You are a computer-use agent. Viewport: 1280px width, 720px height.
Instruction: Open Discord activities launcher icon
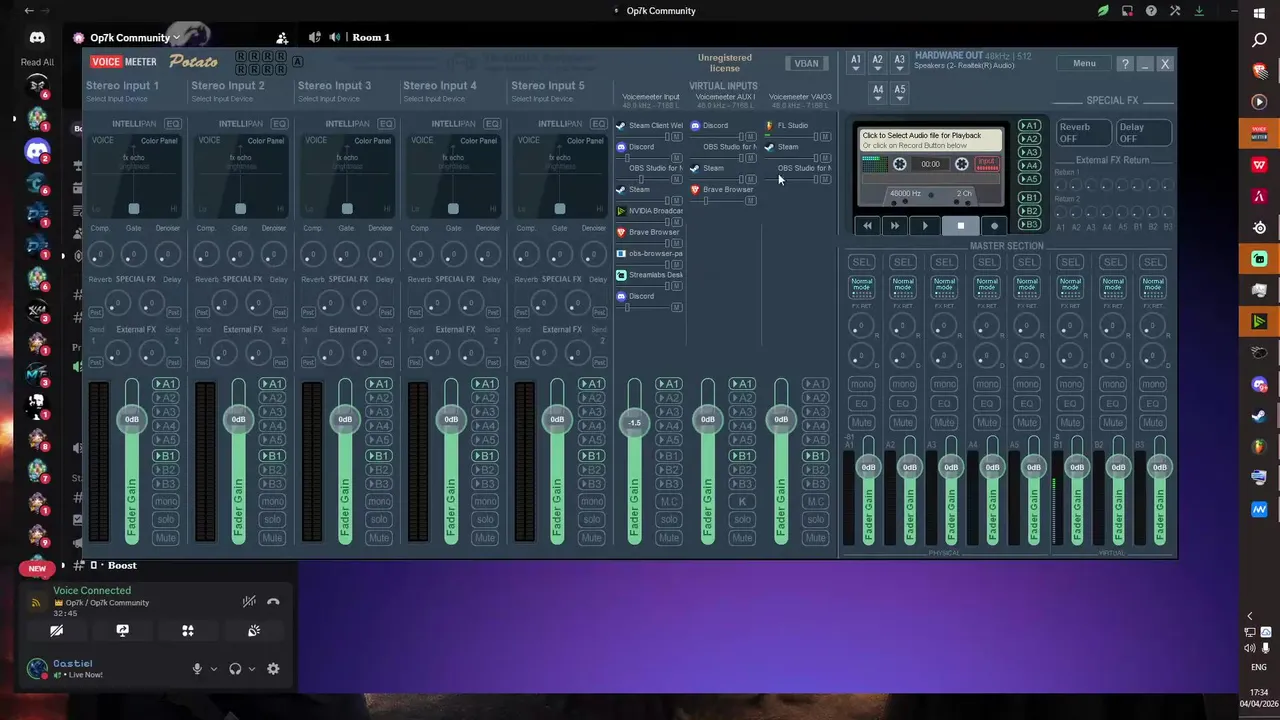188,631
